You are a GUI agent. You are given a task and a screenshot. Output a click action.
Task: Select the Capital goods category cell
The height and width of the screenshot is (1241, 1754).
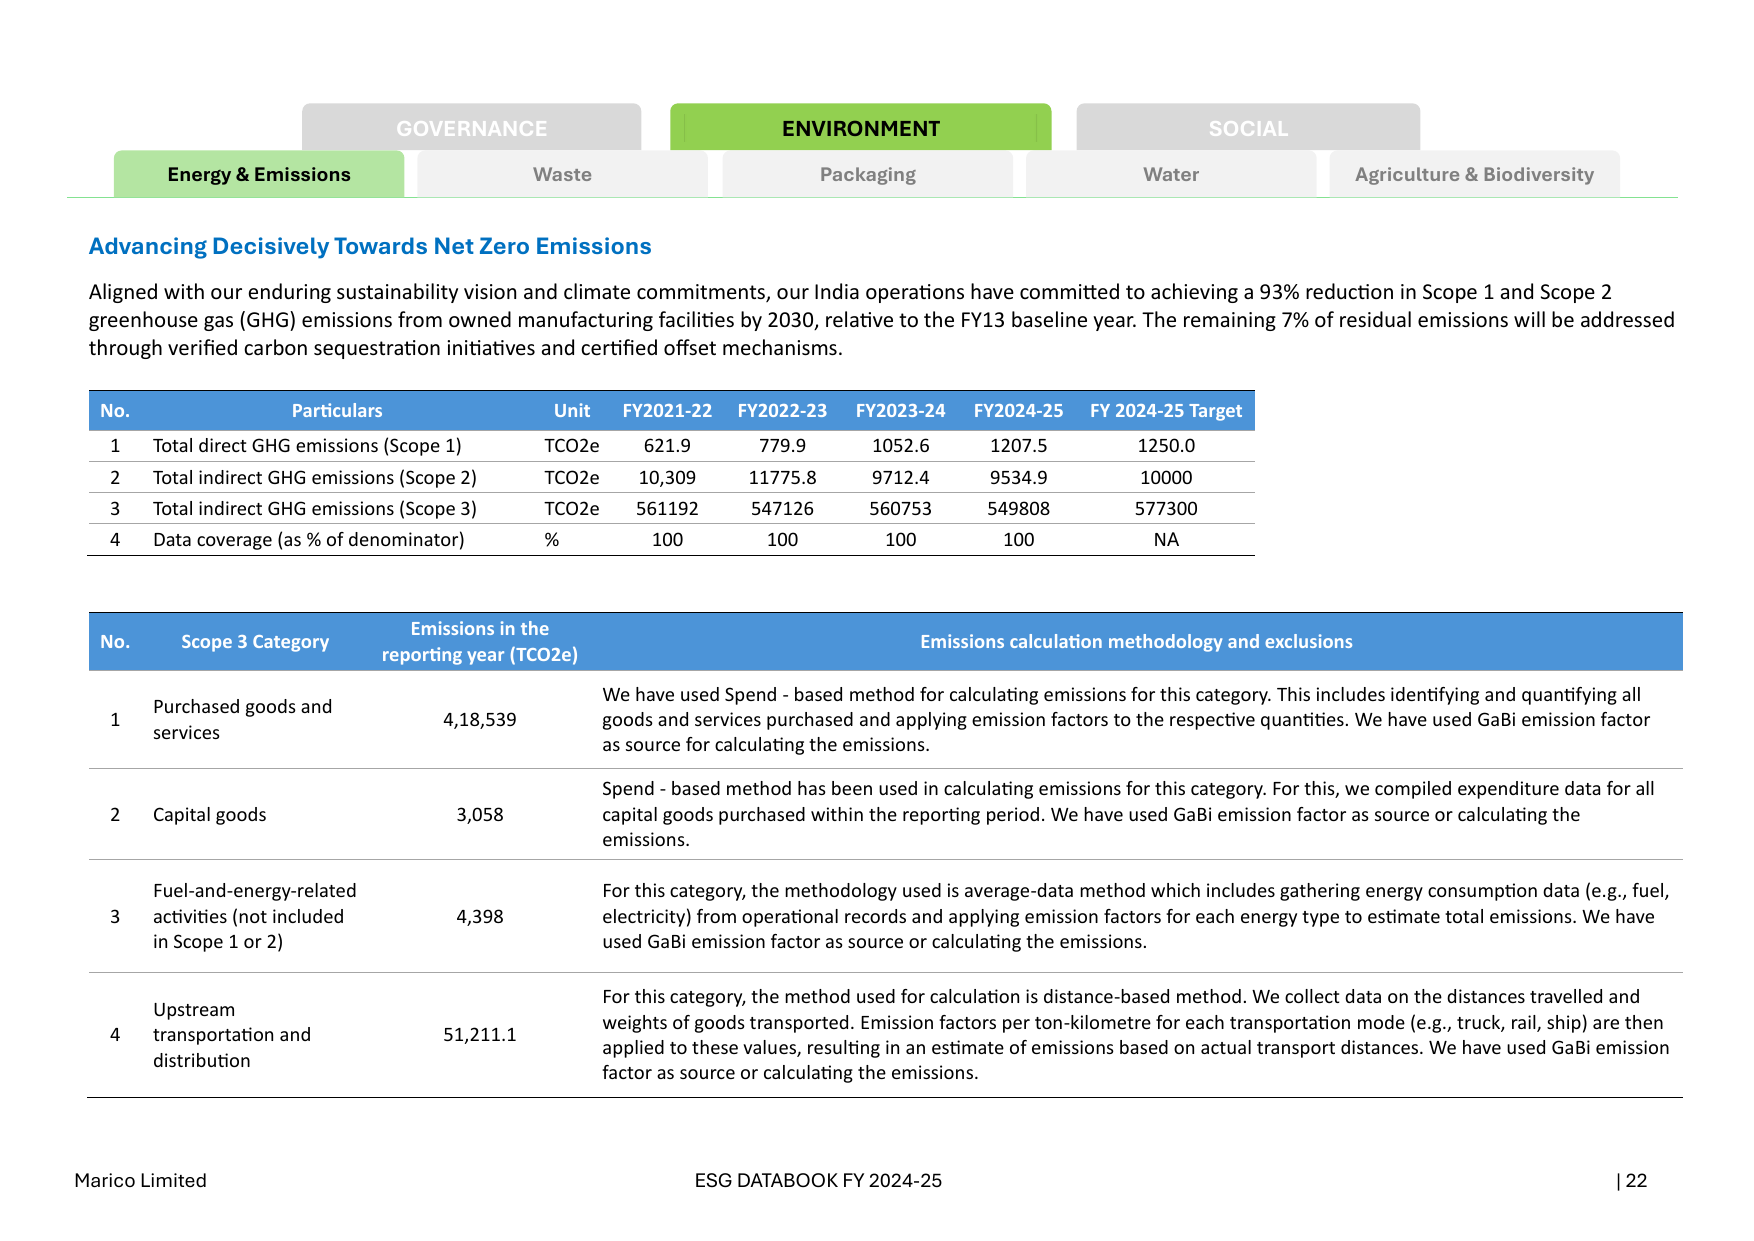210,815
